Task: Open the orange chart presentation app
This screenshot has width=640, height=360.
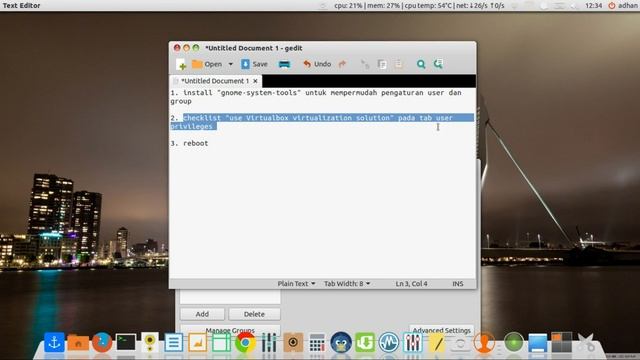Action: 198,342
